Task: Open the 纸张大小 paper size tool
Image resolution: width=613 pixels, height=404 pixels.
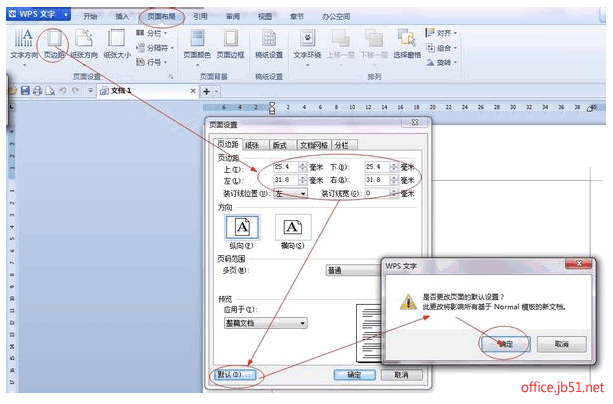Action: (117, 44)
